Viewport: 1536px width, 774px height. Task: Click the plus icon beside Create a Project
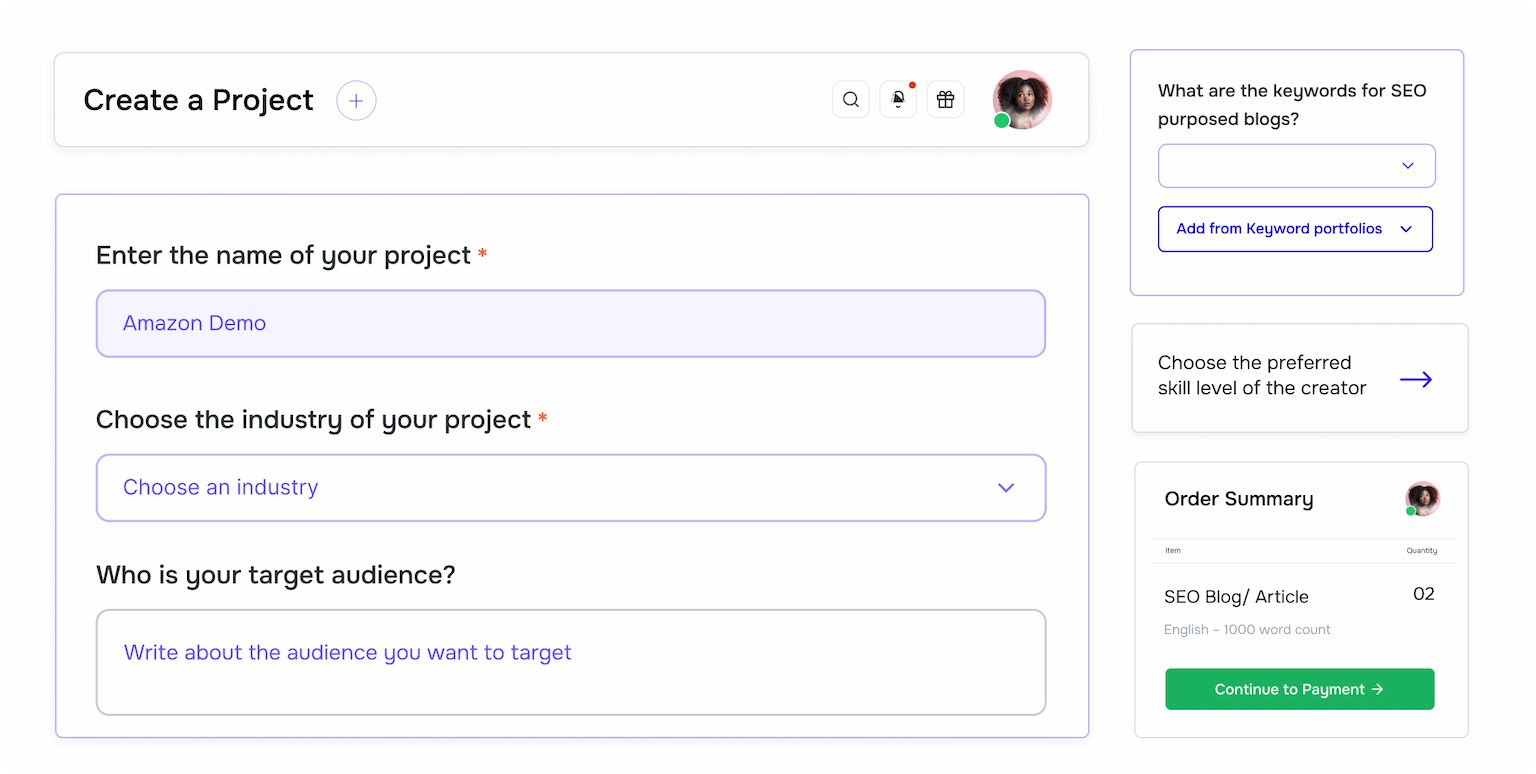click(356, 101)
